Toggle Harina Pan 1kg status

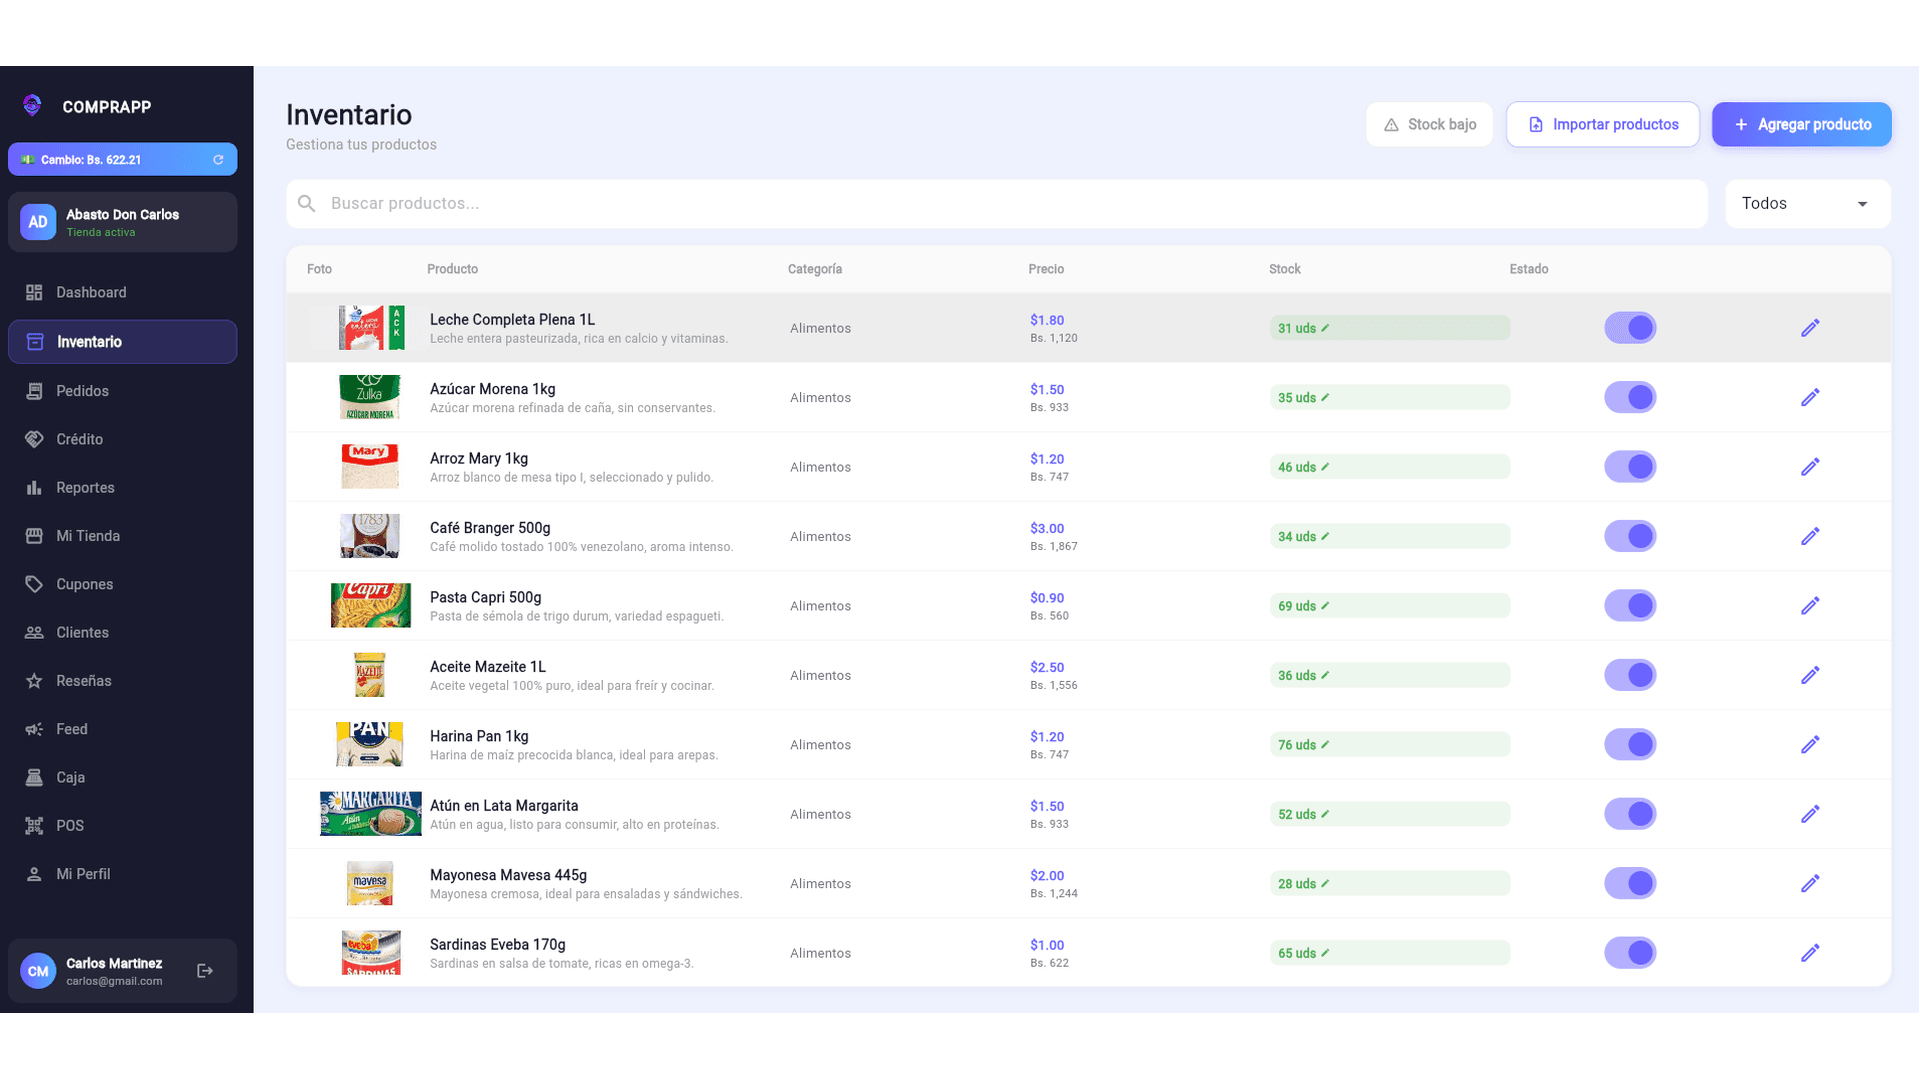[1630, 745]
